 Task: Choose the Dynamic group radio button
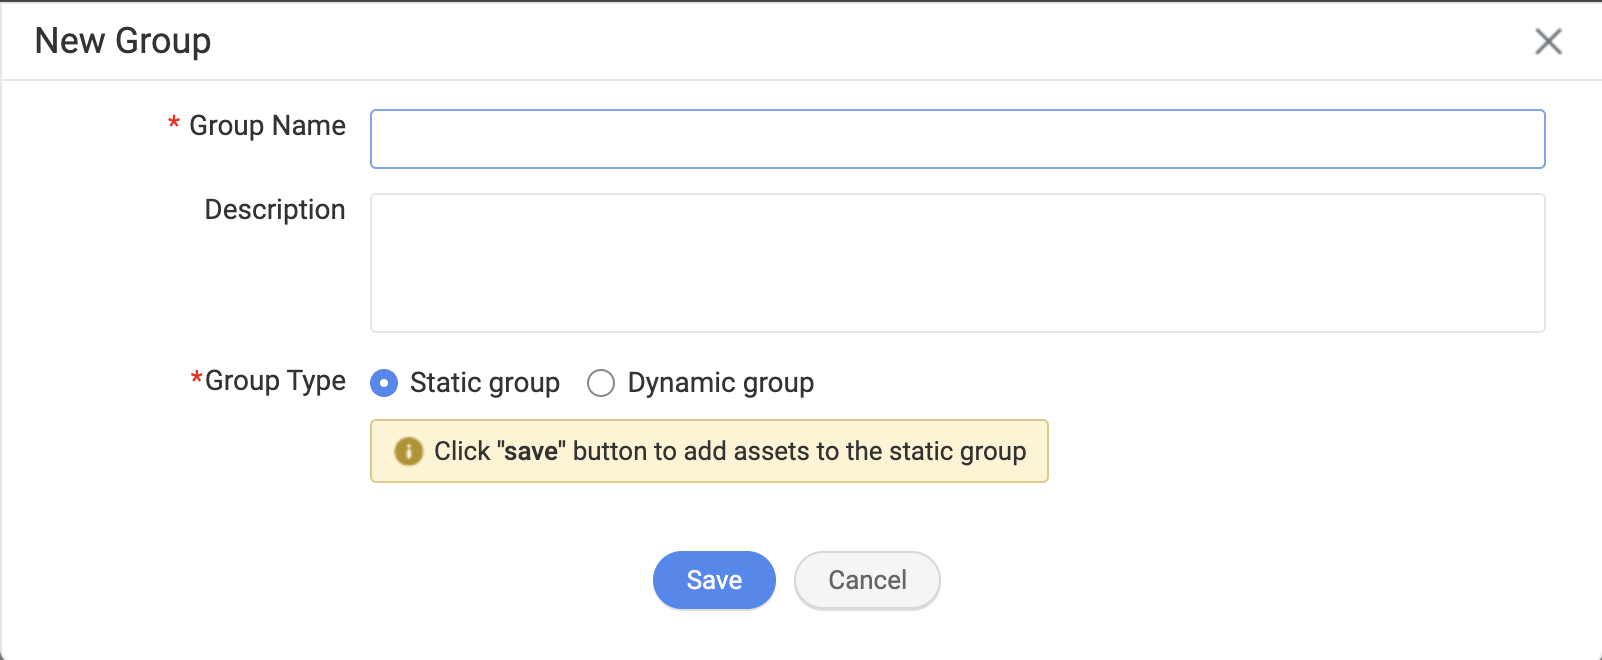pyautogui.click(x=601, y=383)
